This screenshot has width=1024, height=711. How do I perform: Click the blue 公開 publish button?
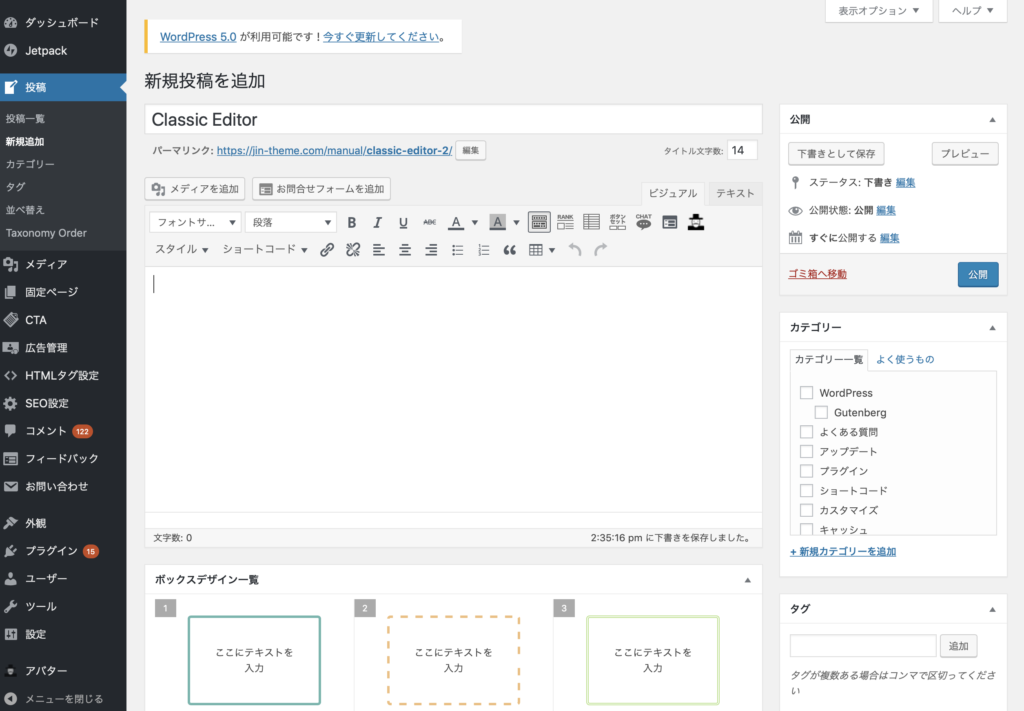(977, 274)
